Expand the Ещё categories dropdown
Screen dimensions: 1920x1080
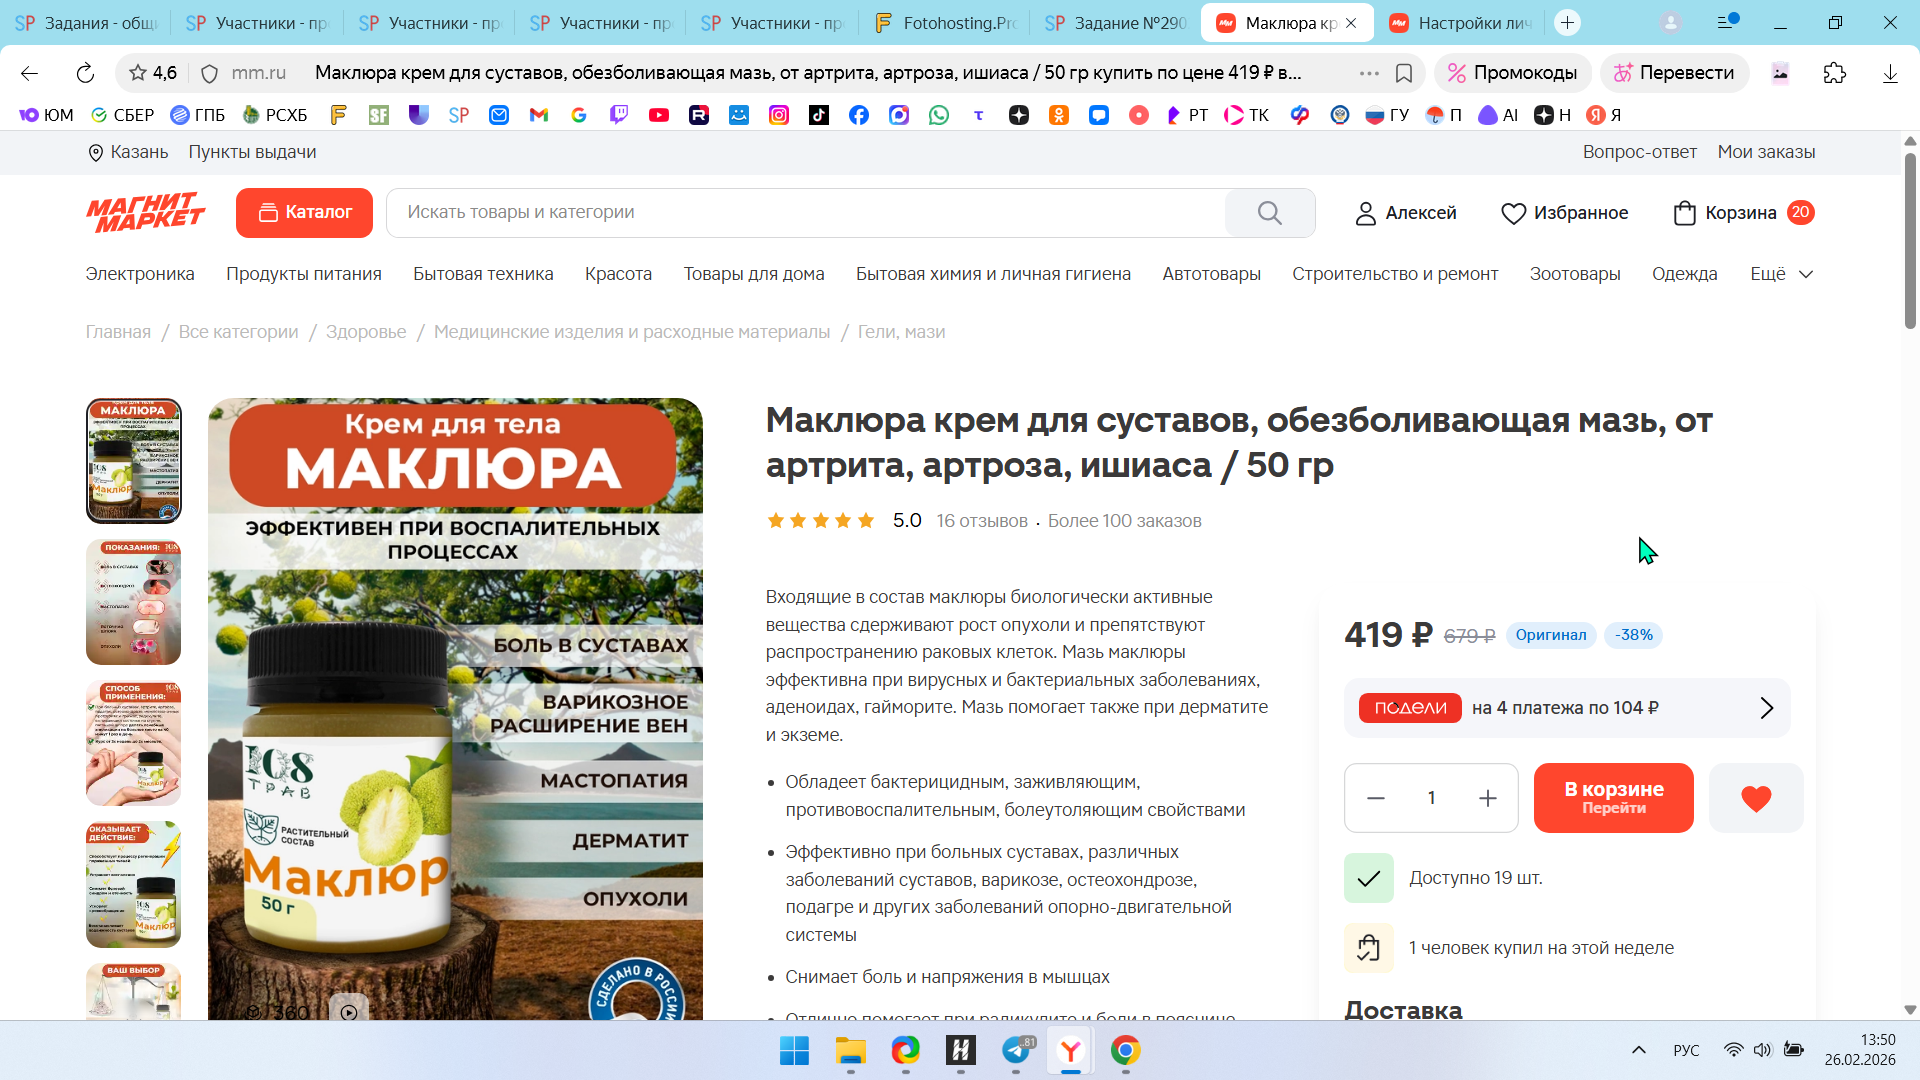(x=1781, y=274)
